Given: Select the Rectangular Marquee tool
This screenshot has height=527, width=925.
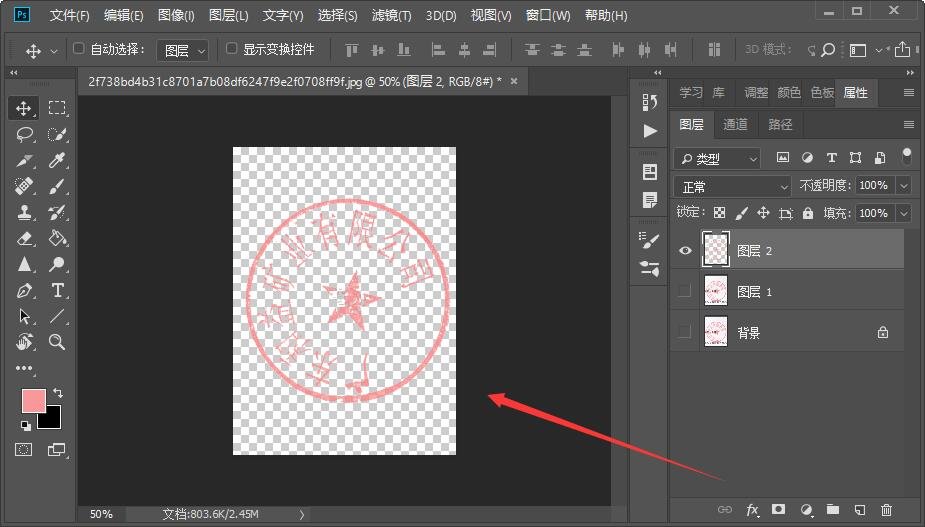Looking at the screenshot, I should point(57,108).
